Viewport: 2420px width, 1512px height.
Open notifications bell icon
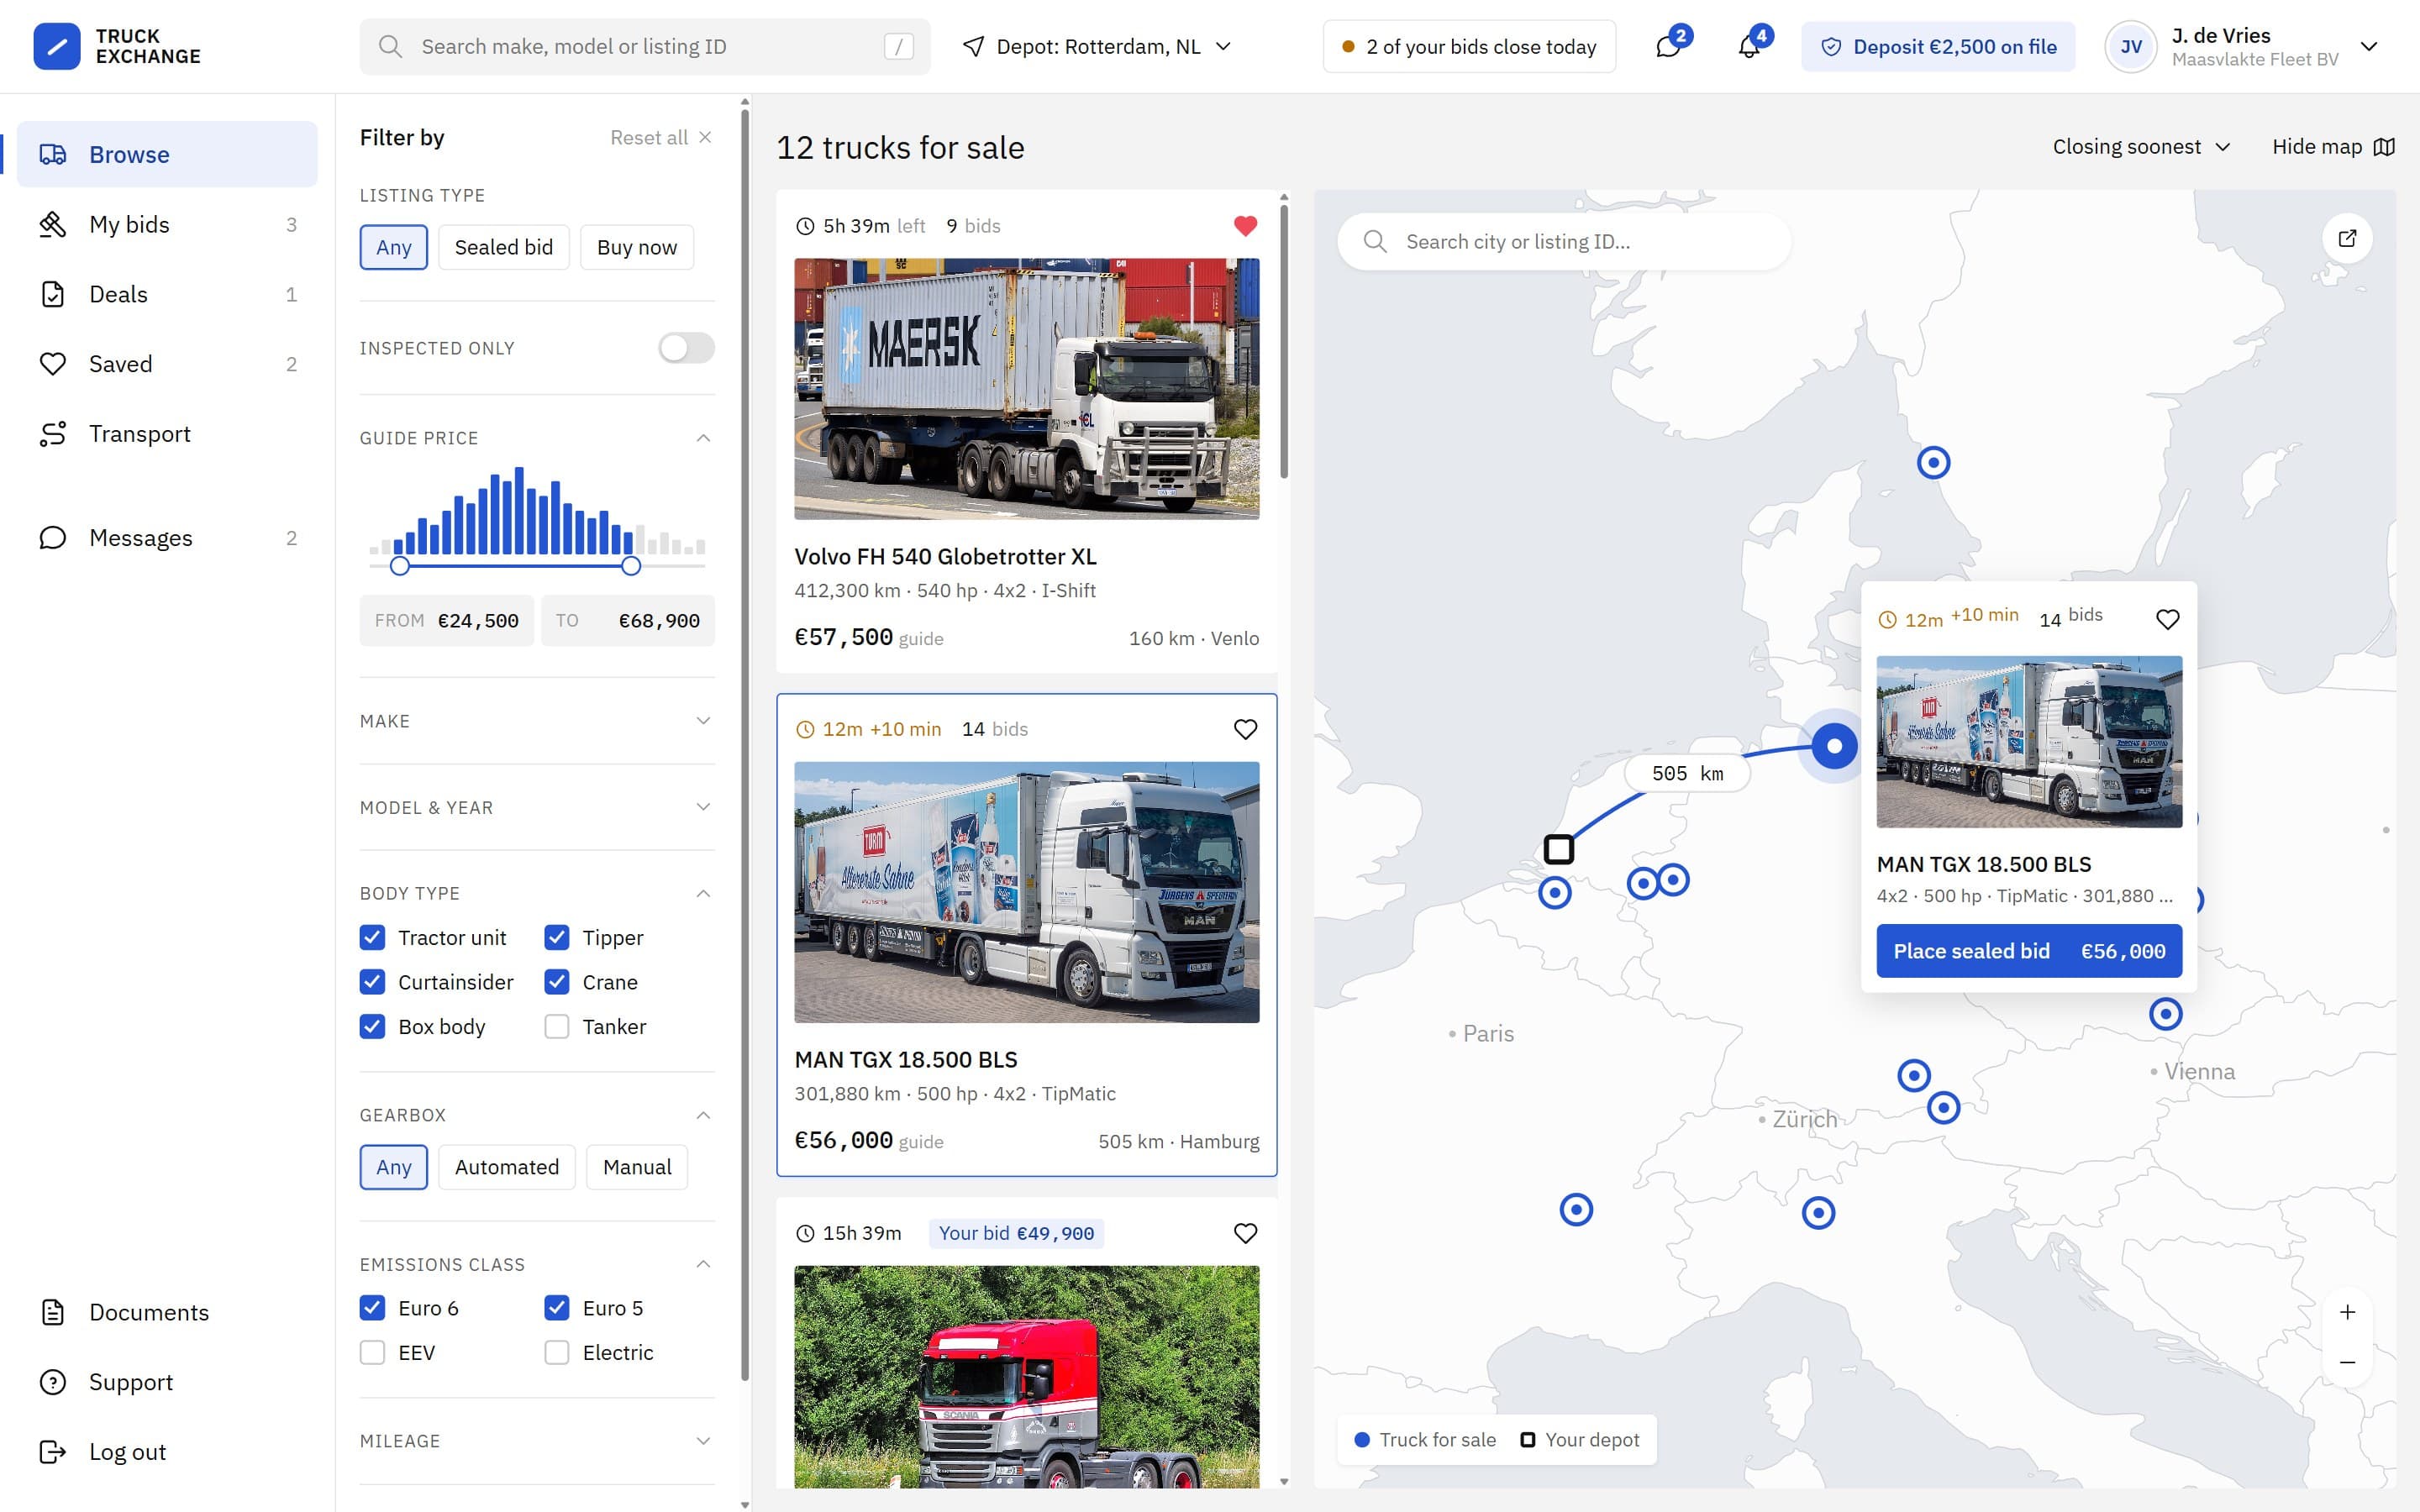1749,46
